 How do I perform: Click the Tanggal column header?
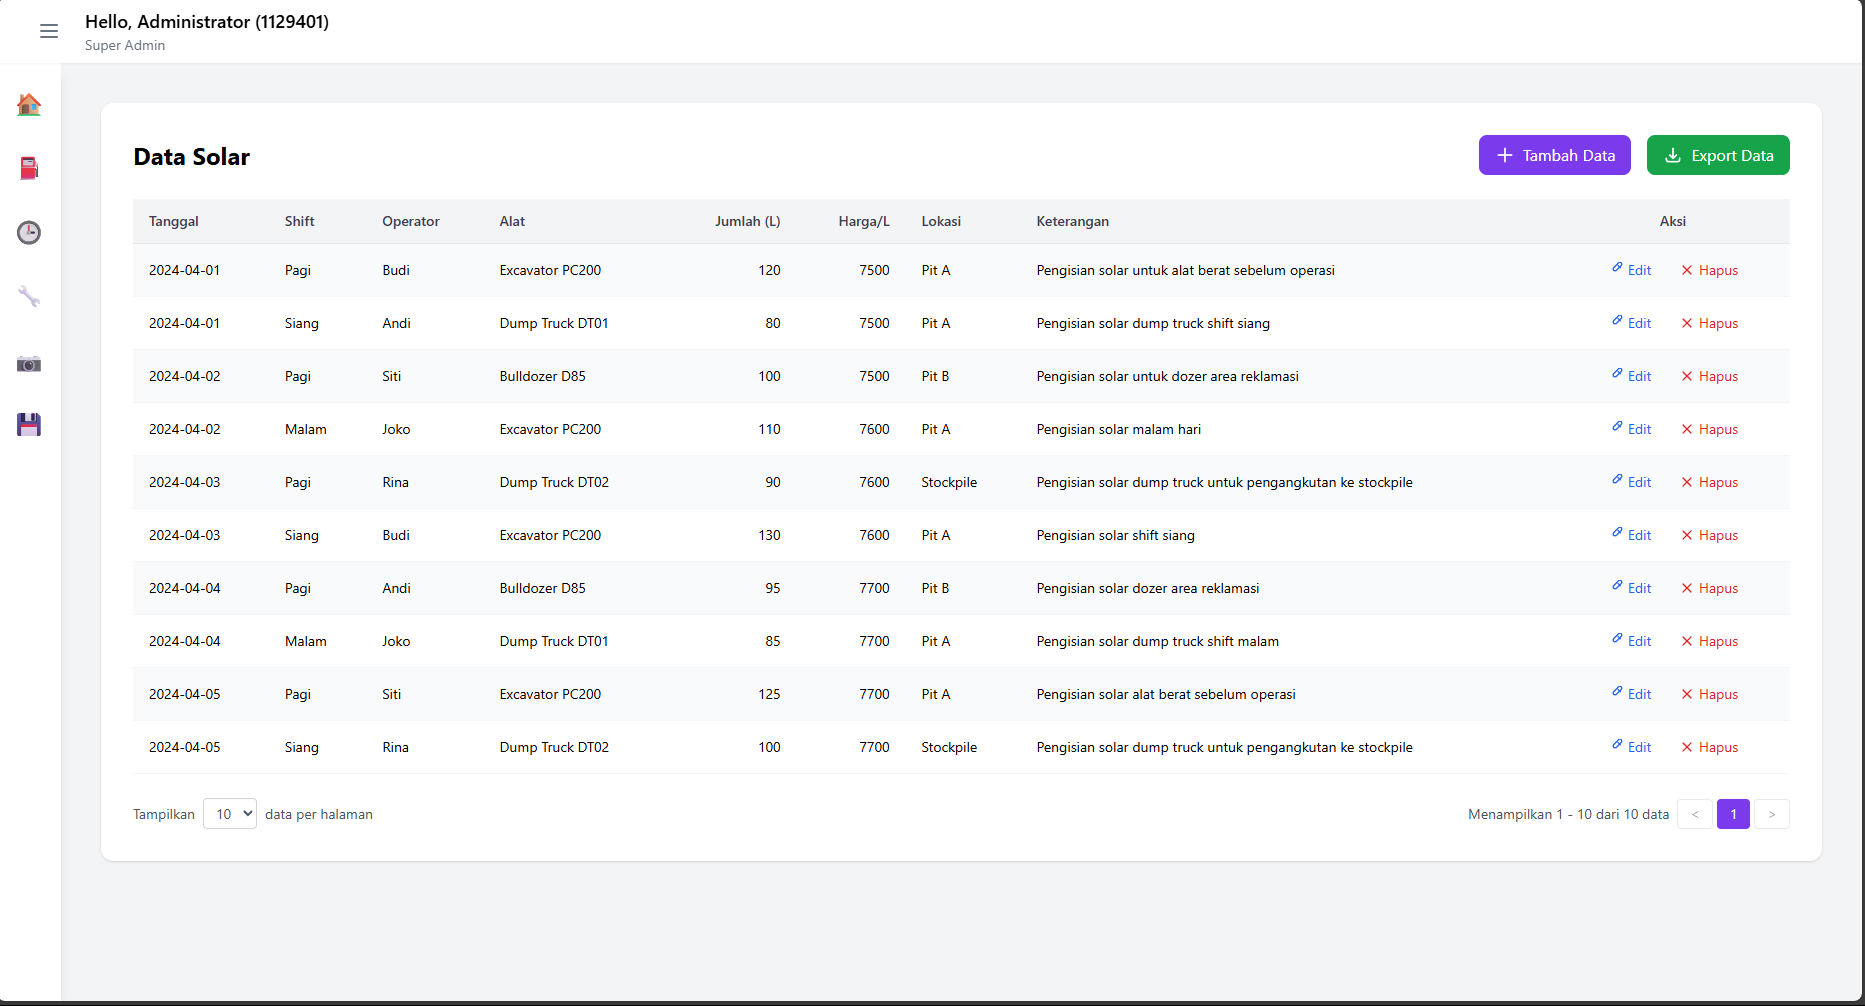pos(174,221)
